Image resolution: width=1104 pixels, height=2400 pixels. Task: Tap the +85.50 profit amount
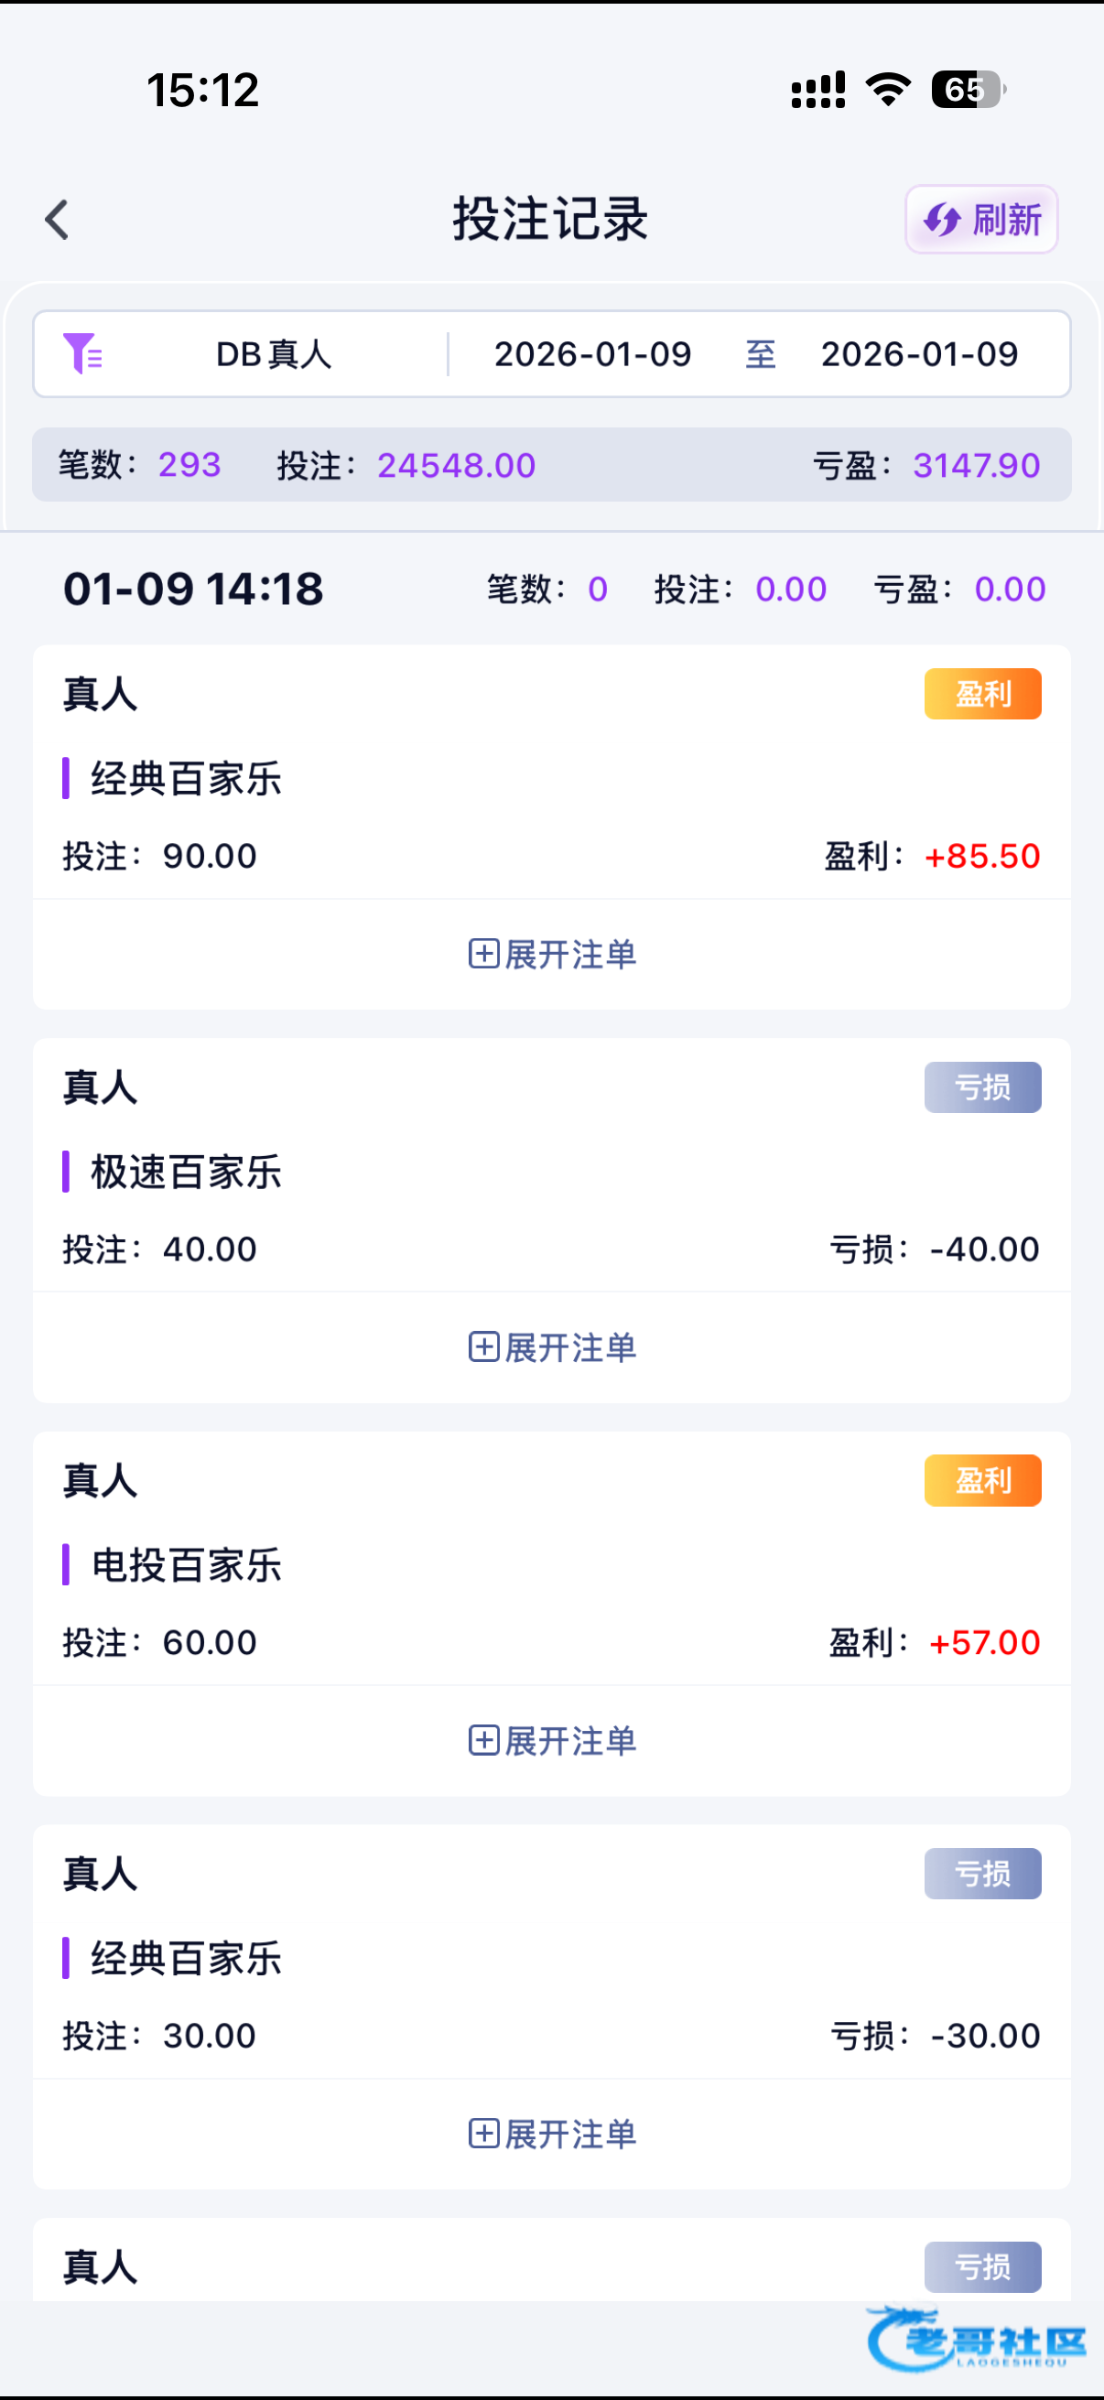(x=982, y=856)
